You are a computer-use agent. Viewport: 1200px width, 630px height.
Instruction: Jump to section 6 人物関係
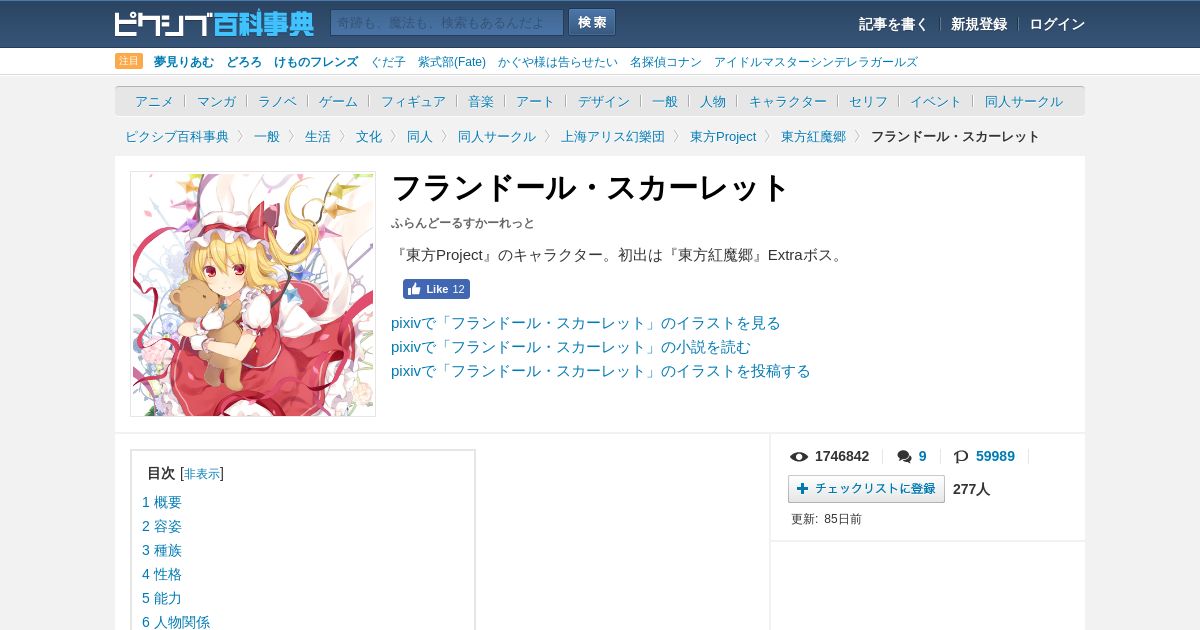(x=176, y=622)
